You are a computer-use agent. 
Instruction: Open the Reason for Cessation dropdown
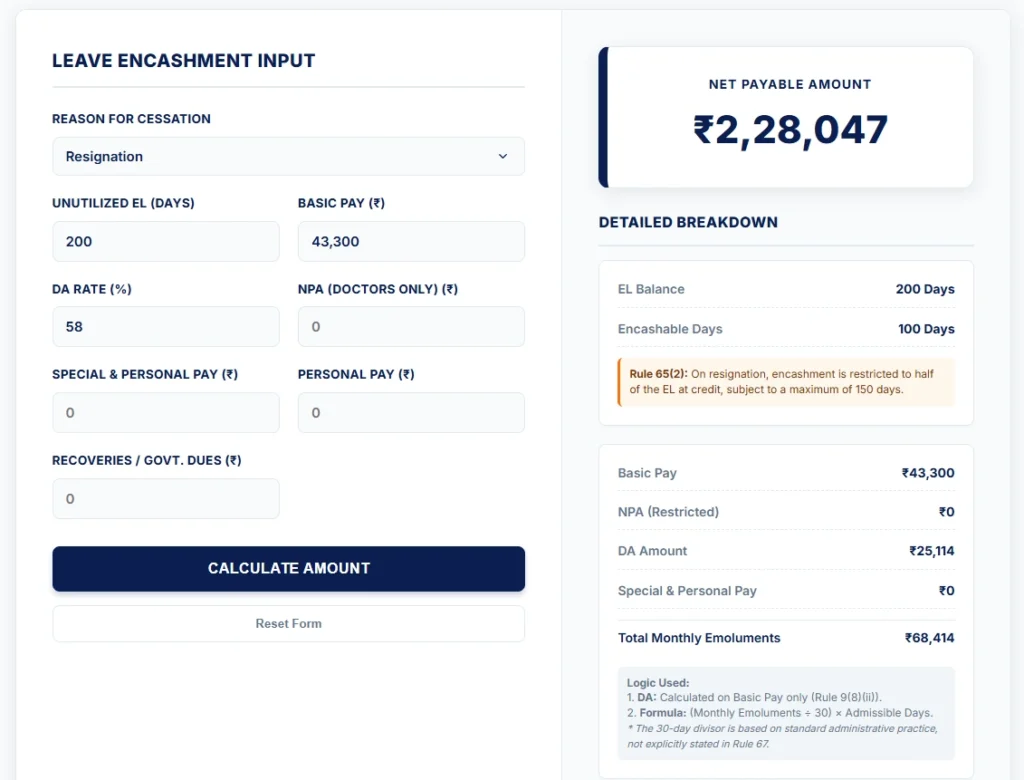coord(288,156)
